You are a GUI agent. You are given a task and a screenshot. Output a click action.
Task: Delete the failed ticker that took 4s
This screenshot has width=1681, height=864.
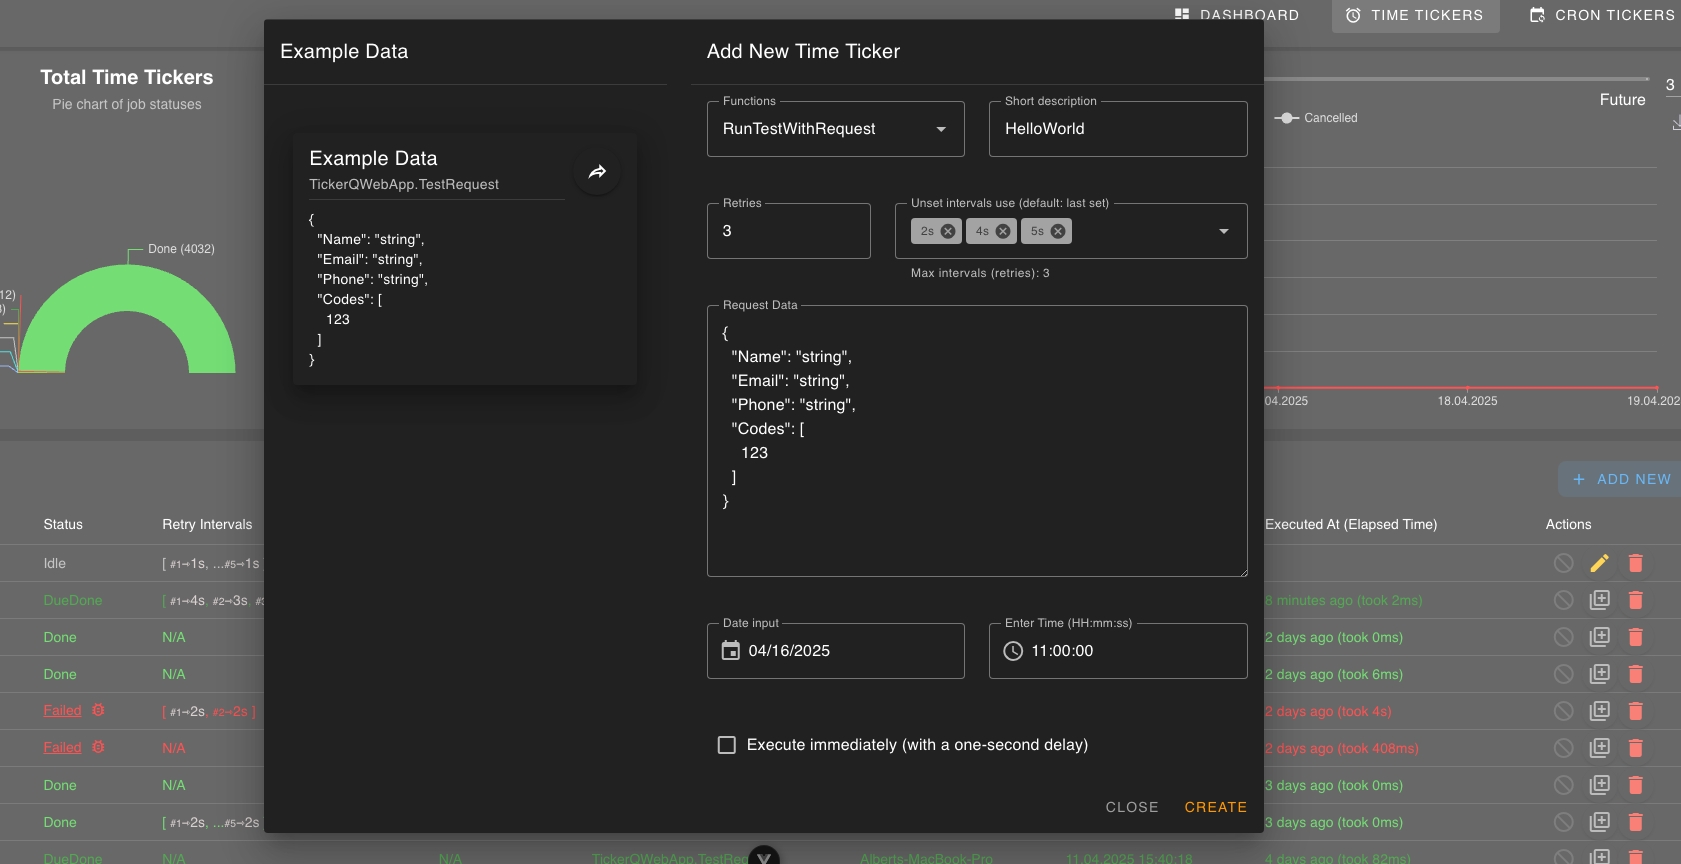pyautogui.click(x=1636, y=711)
